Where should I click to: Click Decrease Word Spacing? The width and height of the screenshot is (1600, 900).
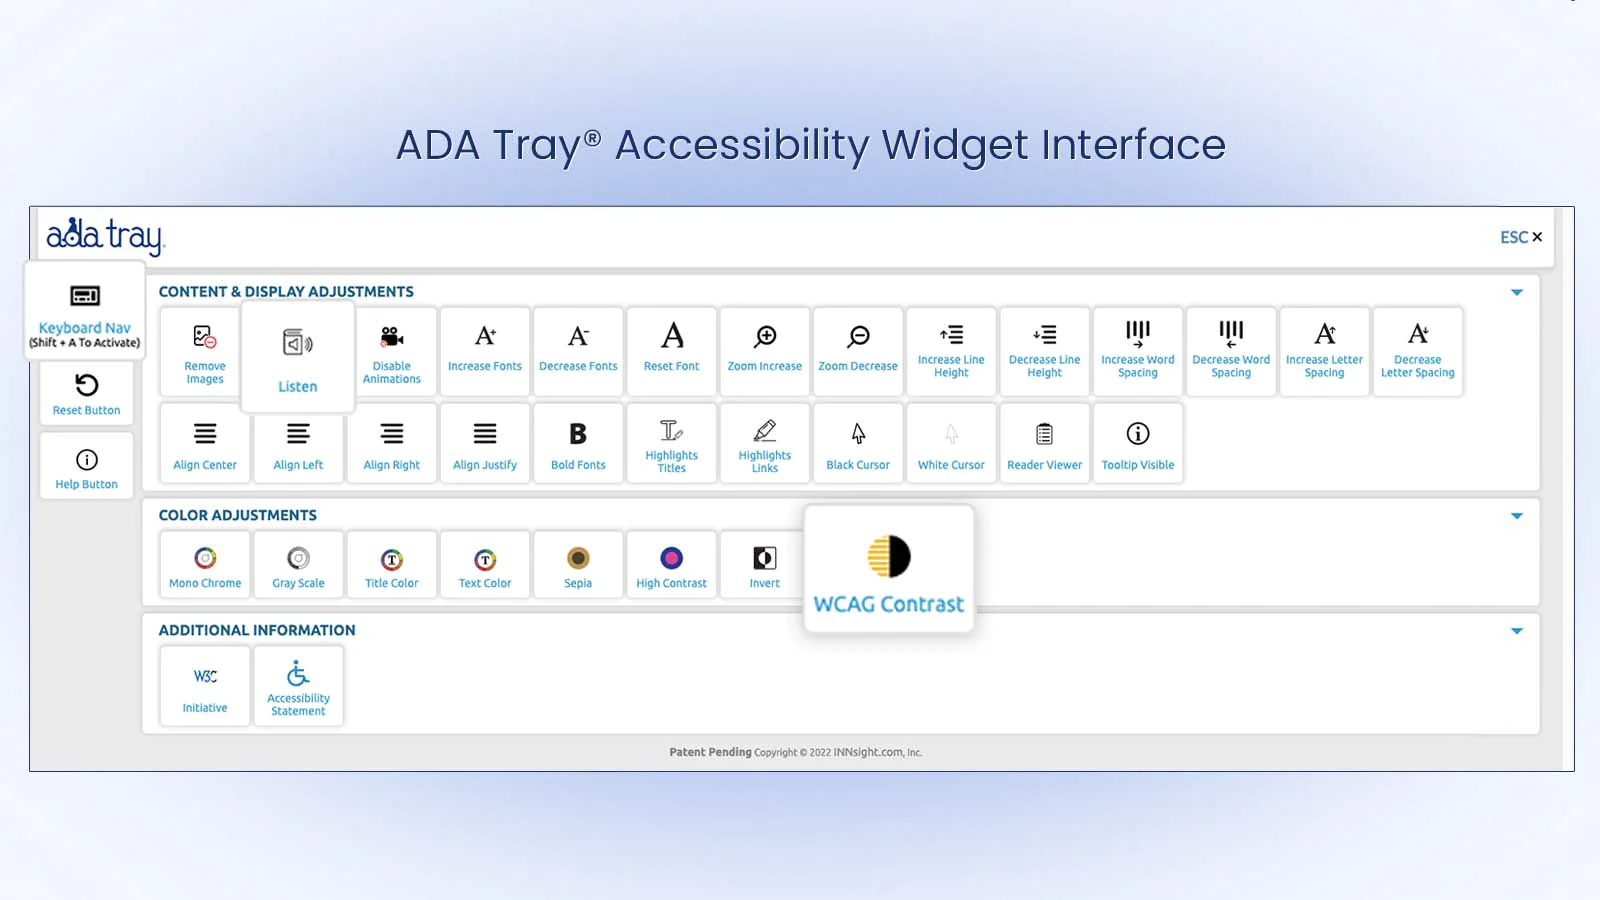(1231, 352)
